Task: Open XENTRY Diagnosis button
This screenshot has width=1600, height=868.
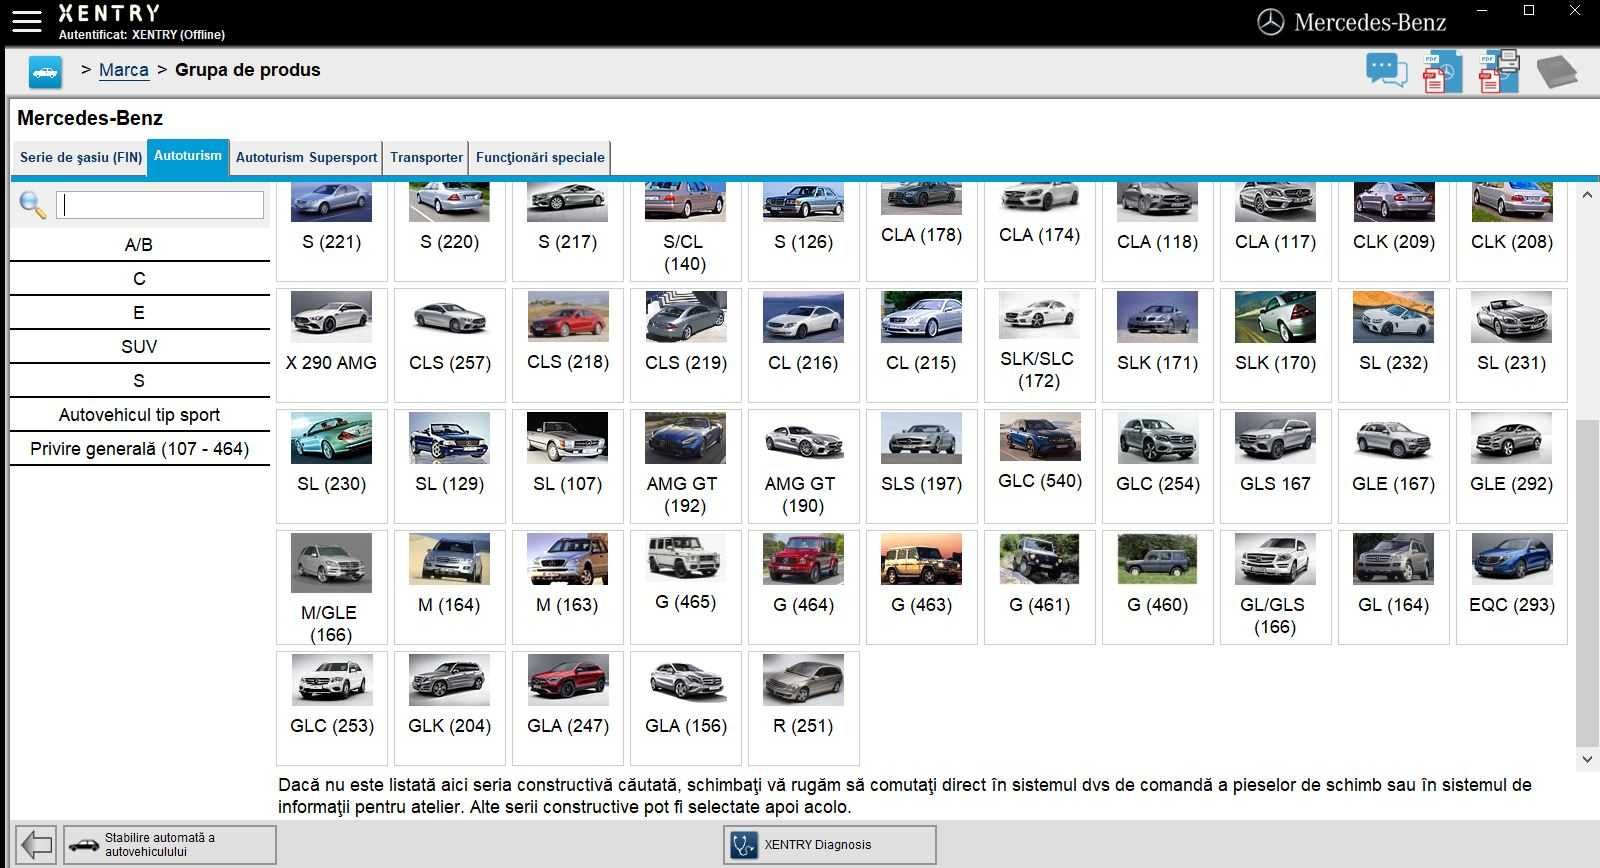Action: pos(830,845)
